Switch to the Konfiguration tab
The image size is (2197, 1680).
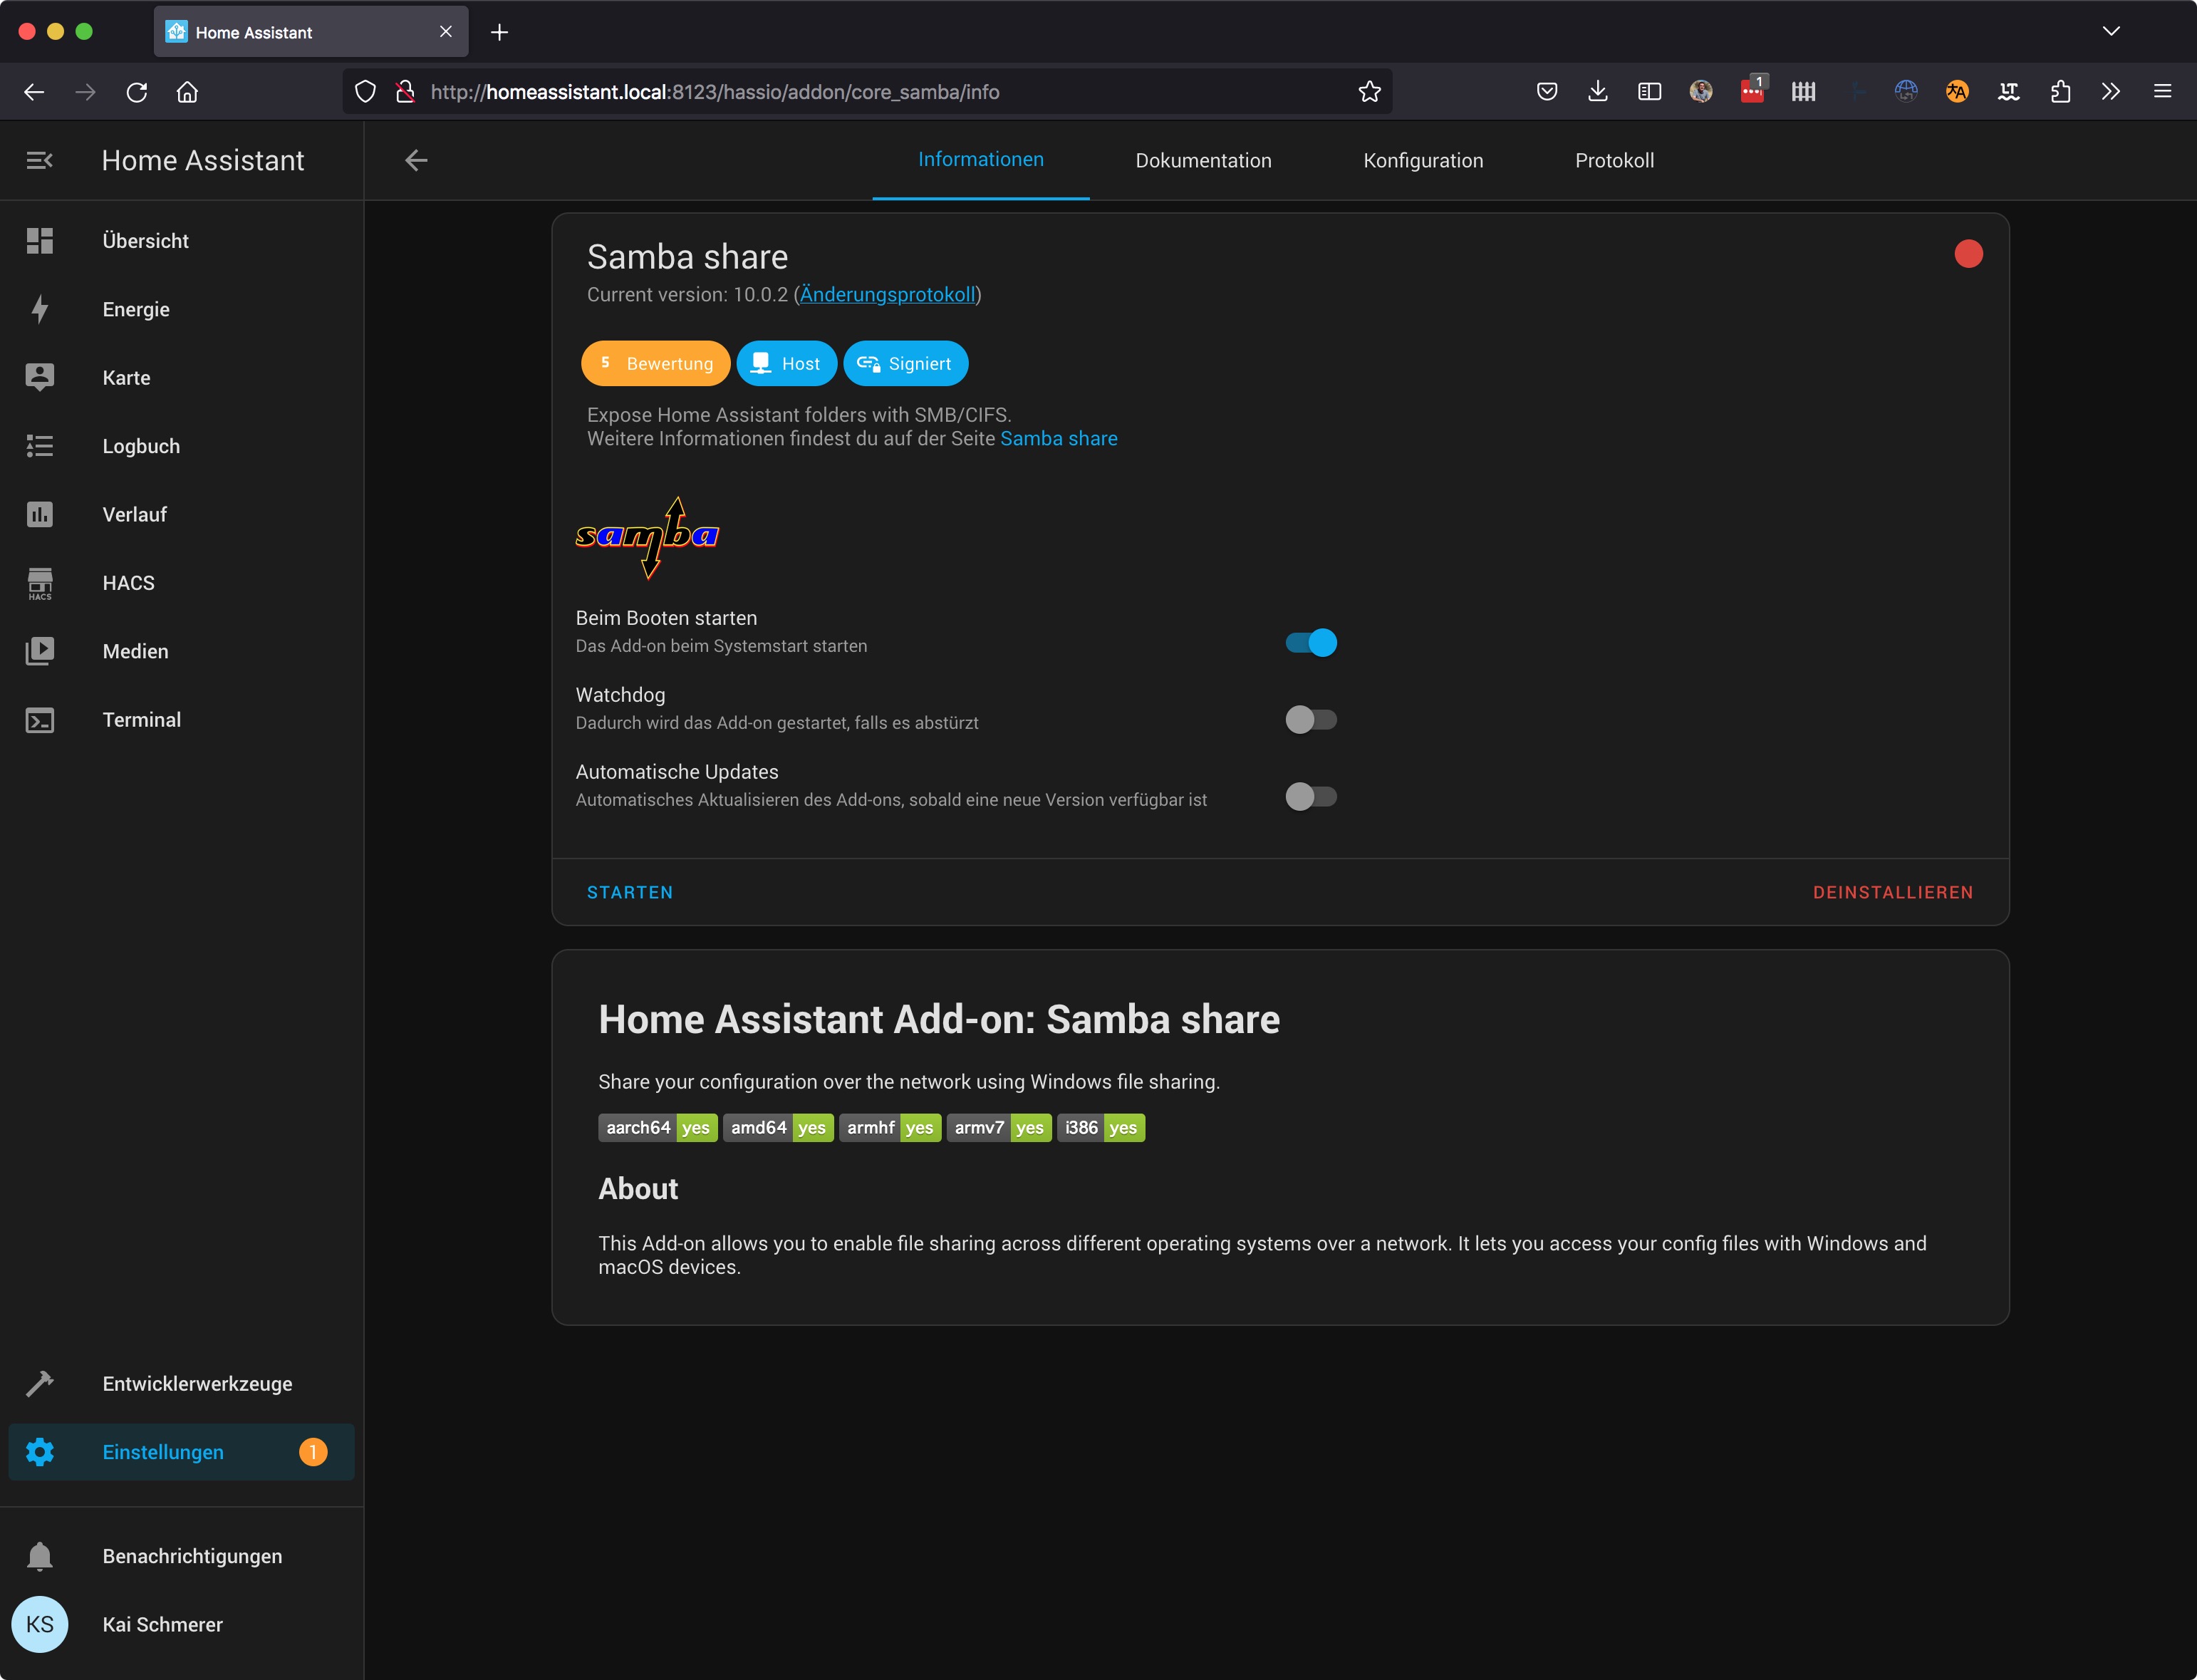tap(1422, 161)
